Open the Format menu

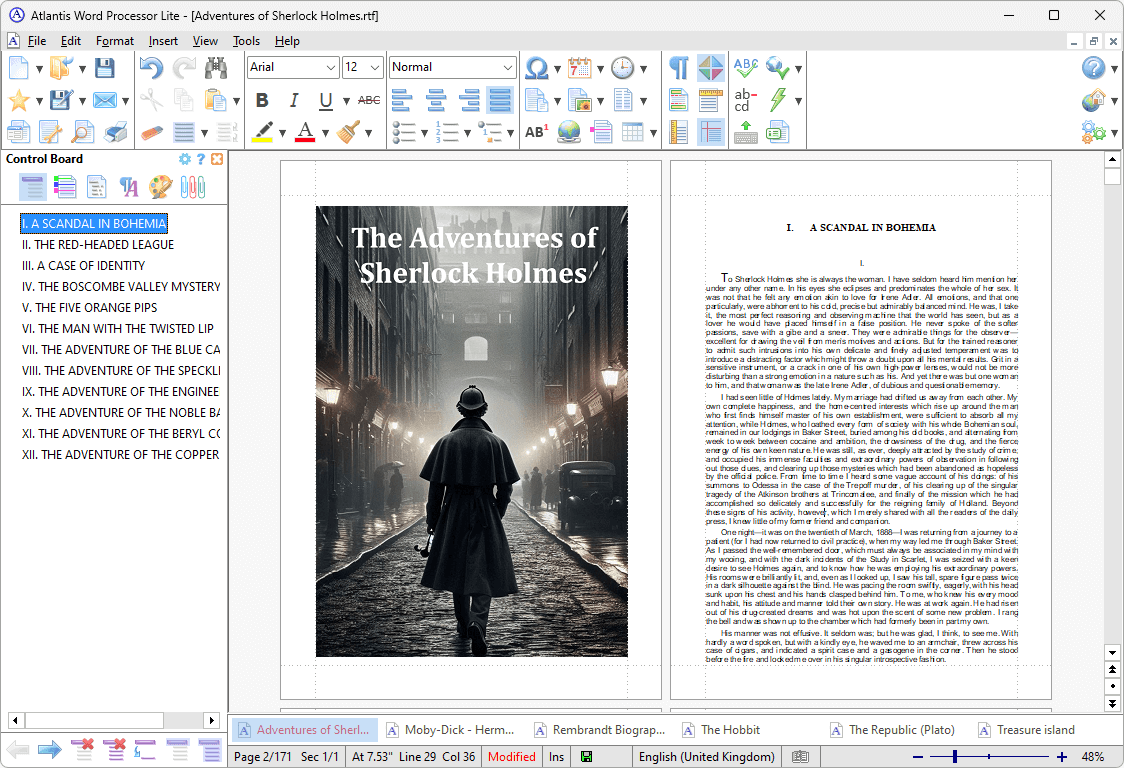(114, 41)
